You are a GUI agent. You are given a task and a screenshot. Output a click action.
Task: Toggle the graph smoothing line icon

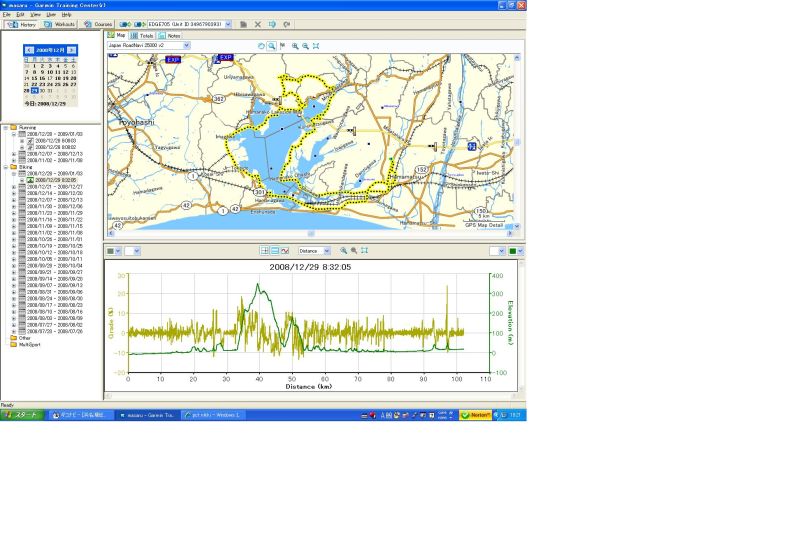tap(285, 250)
